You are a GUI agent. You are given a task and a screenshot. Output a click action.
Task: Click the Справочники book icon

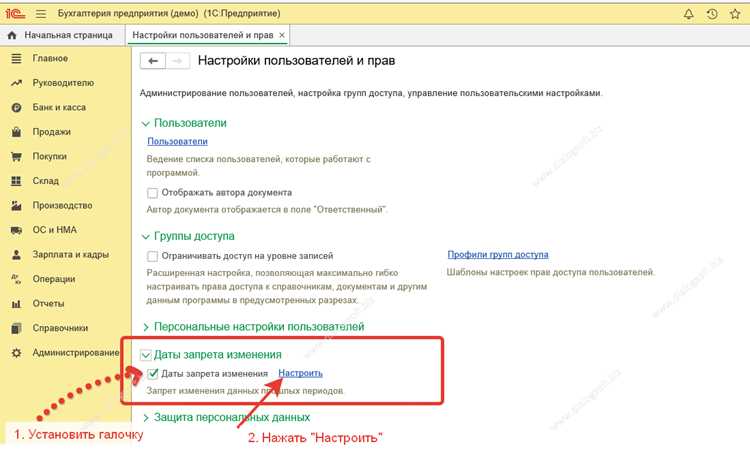(16, 328)
